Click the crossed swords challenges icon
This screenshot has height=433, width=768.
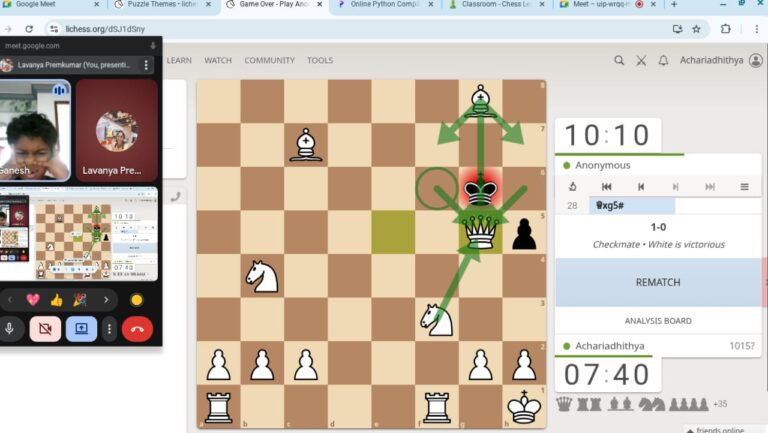(x=641, y=61)
